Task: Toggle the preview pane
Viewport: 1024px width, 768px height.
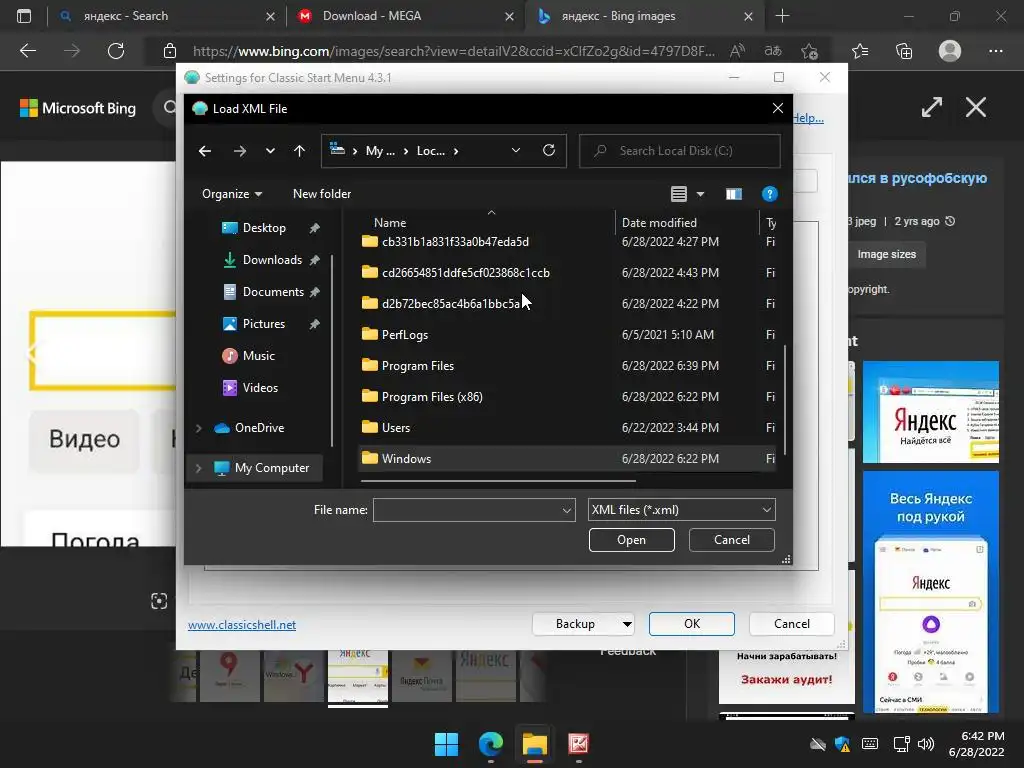Action: pyautogui.click(x=733, y=194)
